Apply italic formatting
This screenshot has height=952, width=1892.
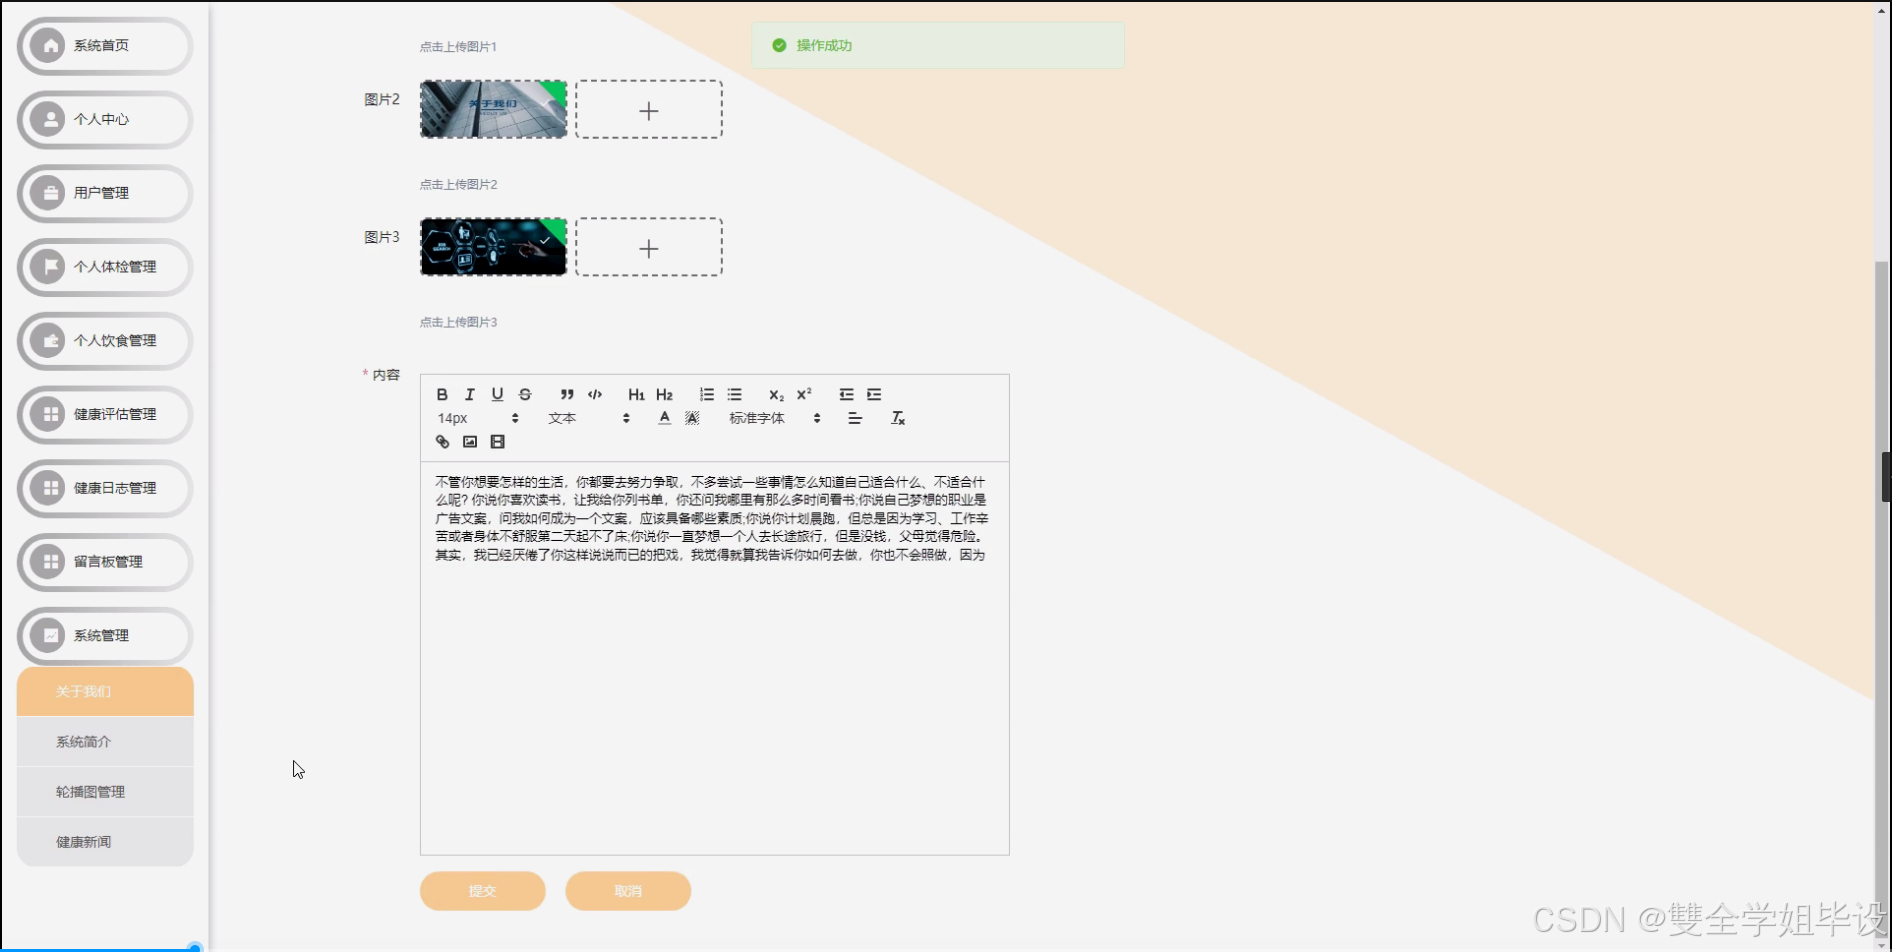468,394
